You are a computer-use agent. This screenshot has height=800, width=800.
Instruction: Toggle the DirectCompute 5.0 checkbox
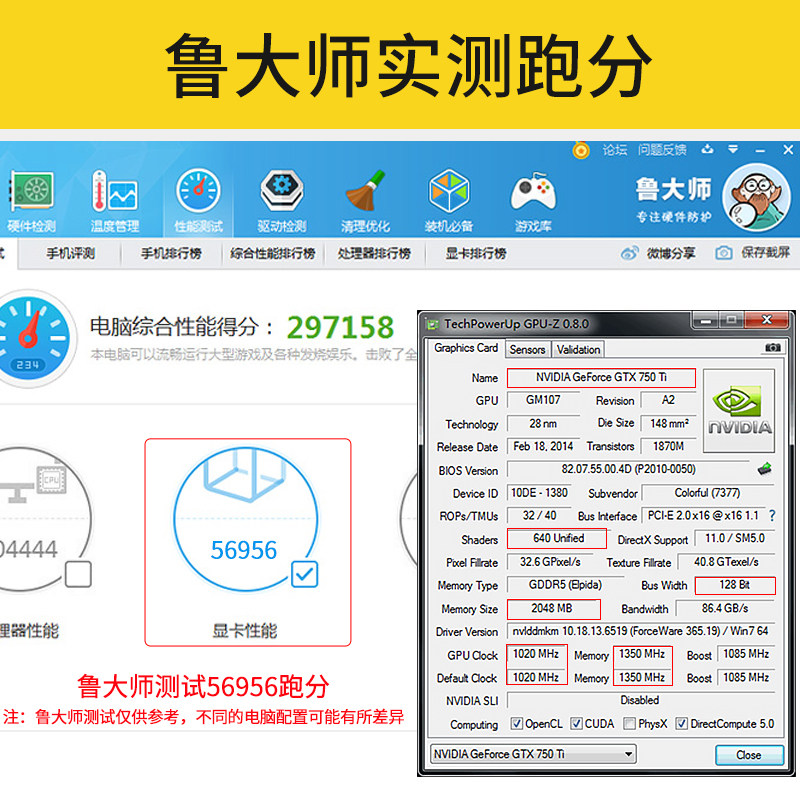(x=681, y=723)
